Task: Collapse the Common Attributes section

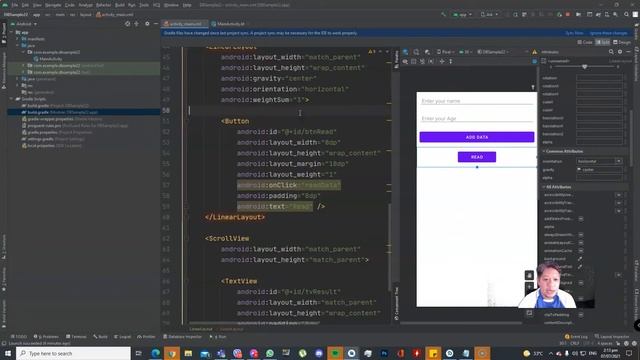Action: pyautogui.click(x=544, y=151)
